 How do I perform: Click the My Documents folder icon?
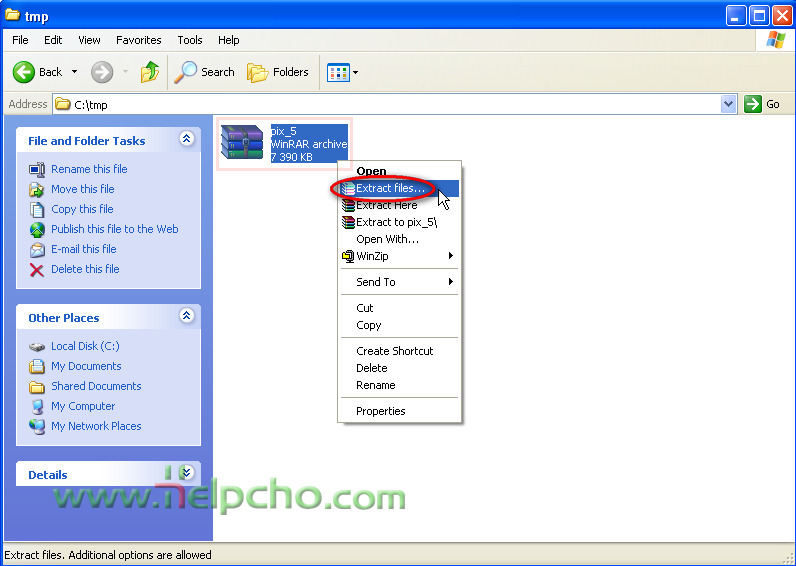(37, 367)
